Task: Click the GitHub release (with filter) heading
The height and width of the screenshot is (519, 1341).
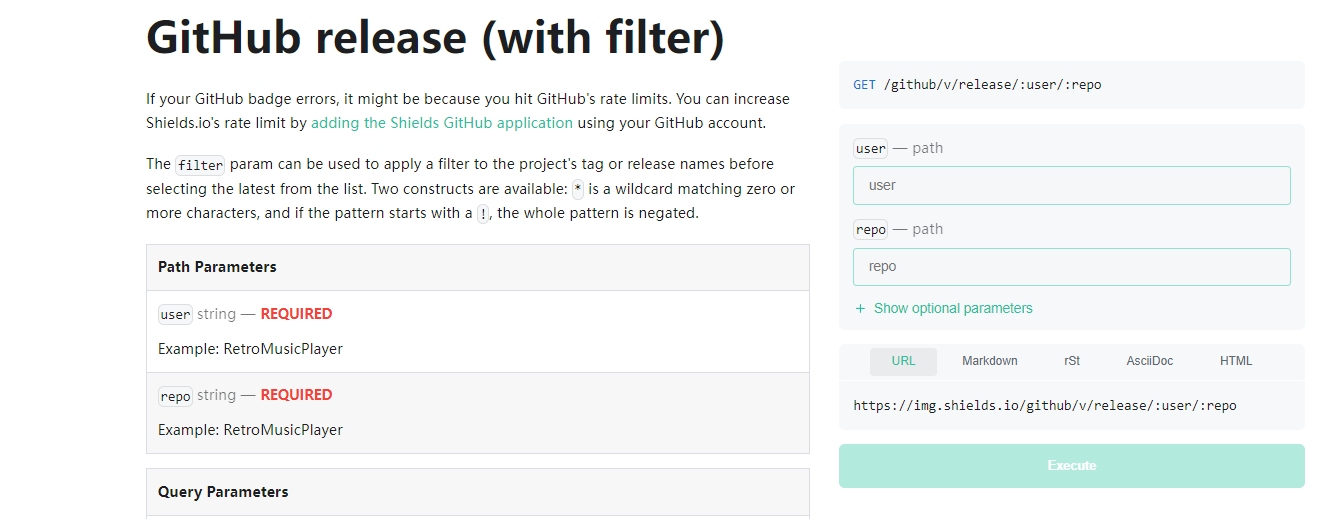Action: 435,38
